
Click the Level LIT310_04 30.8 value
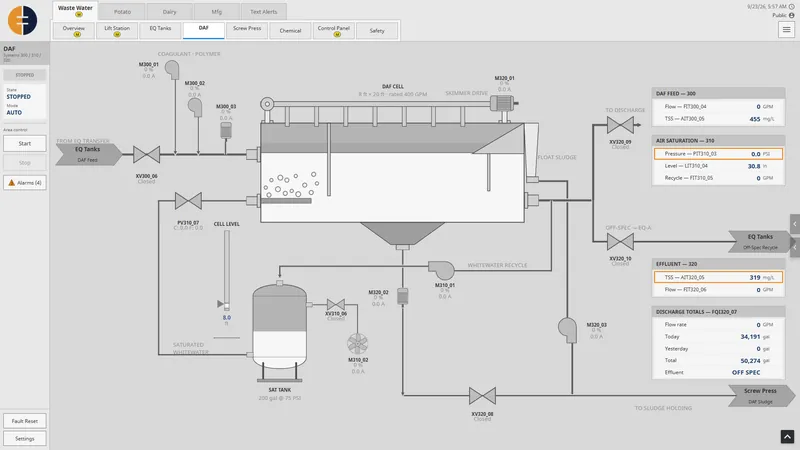pos(754,166)
